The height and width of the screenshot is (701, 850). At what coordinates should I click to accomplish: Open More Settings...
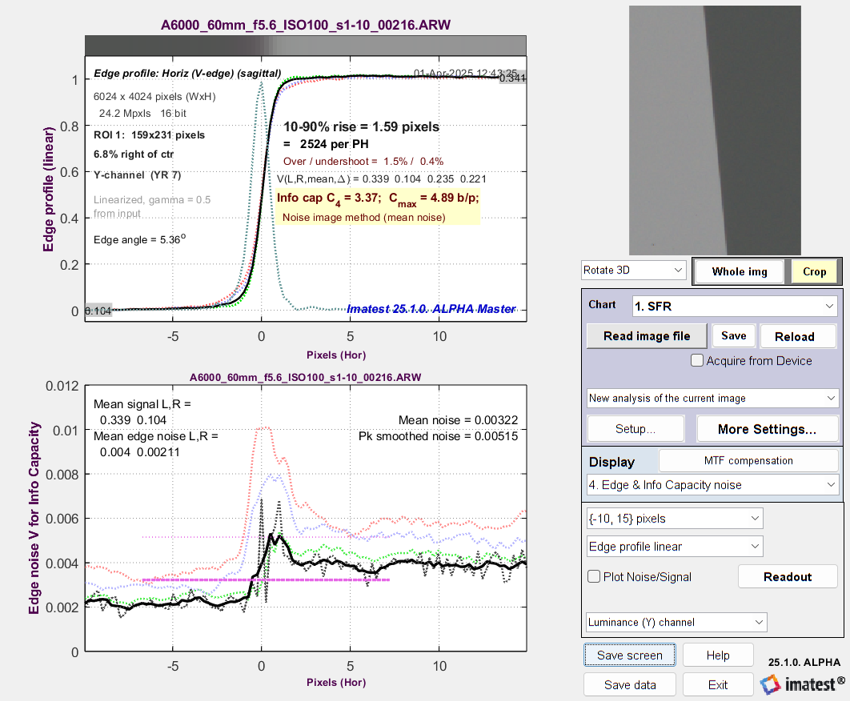767,429
